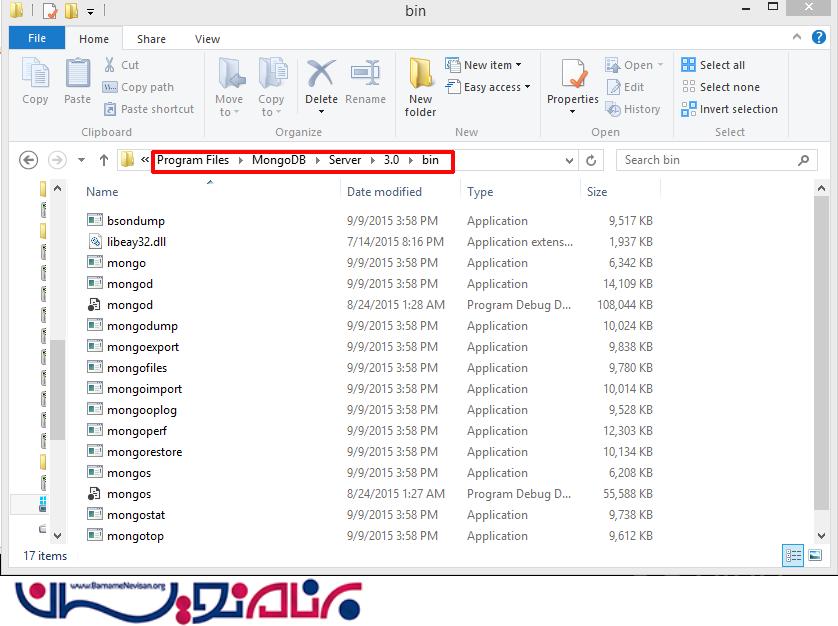
Task: Open the Quick Access Toolbar customize arrow
Action: (x=90, y=11)
